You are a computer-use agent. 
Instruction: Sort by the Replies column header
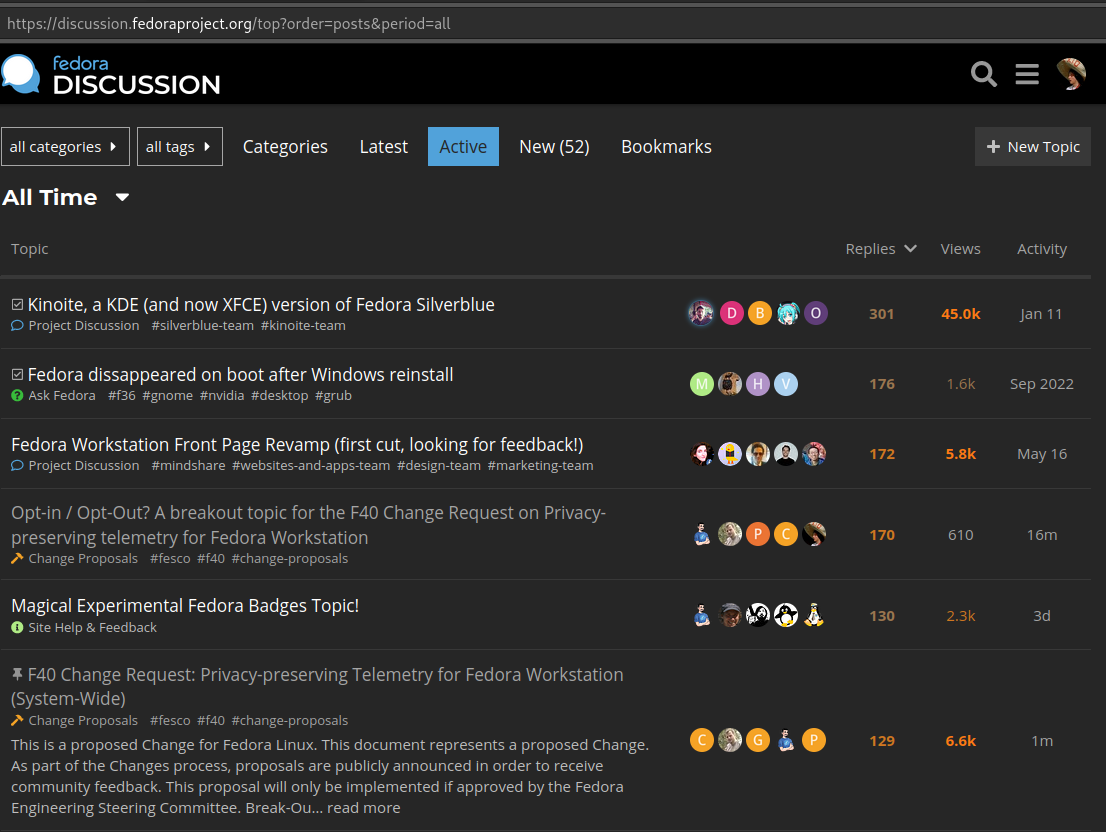(880, 249)
